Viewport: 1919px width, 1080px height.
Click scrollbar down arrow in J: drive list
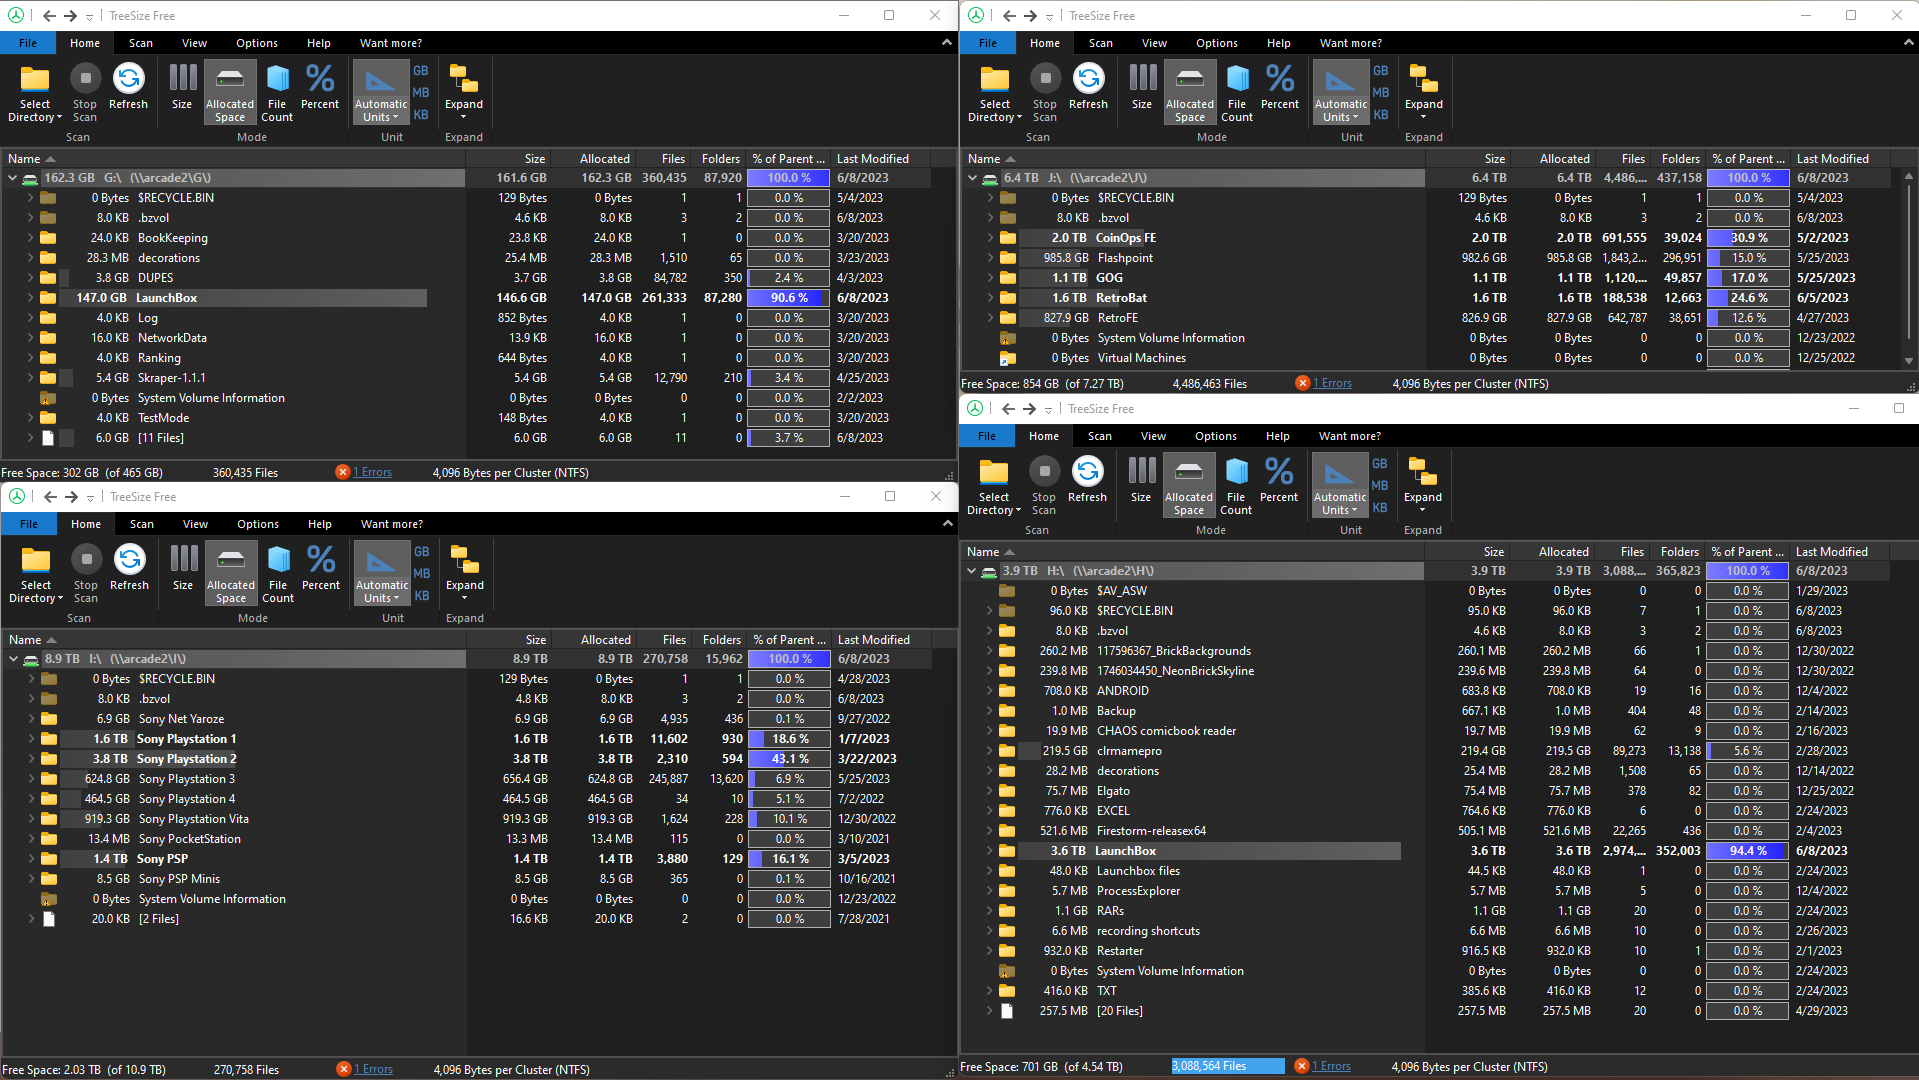click(x=1908, y=360)
